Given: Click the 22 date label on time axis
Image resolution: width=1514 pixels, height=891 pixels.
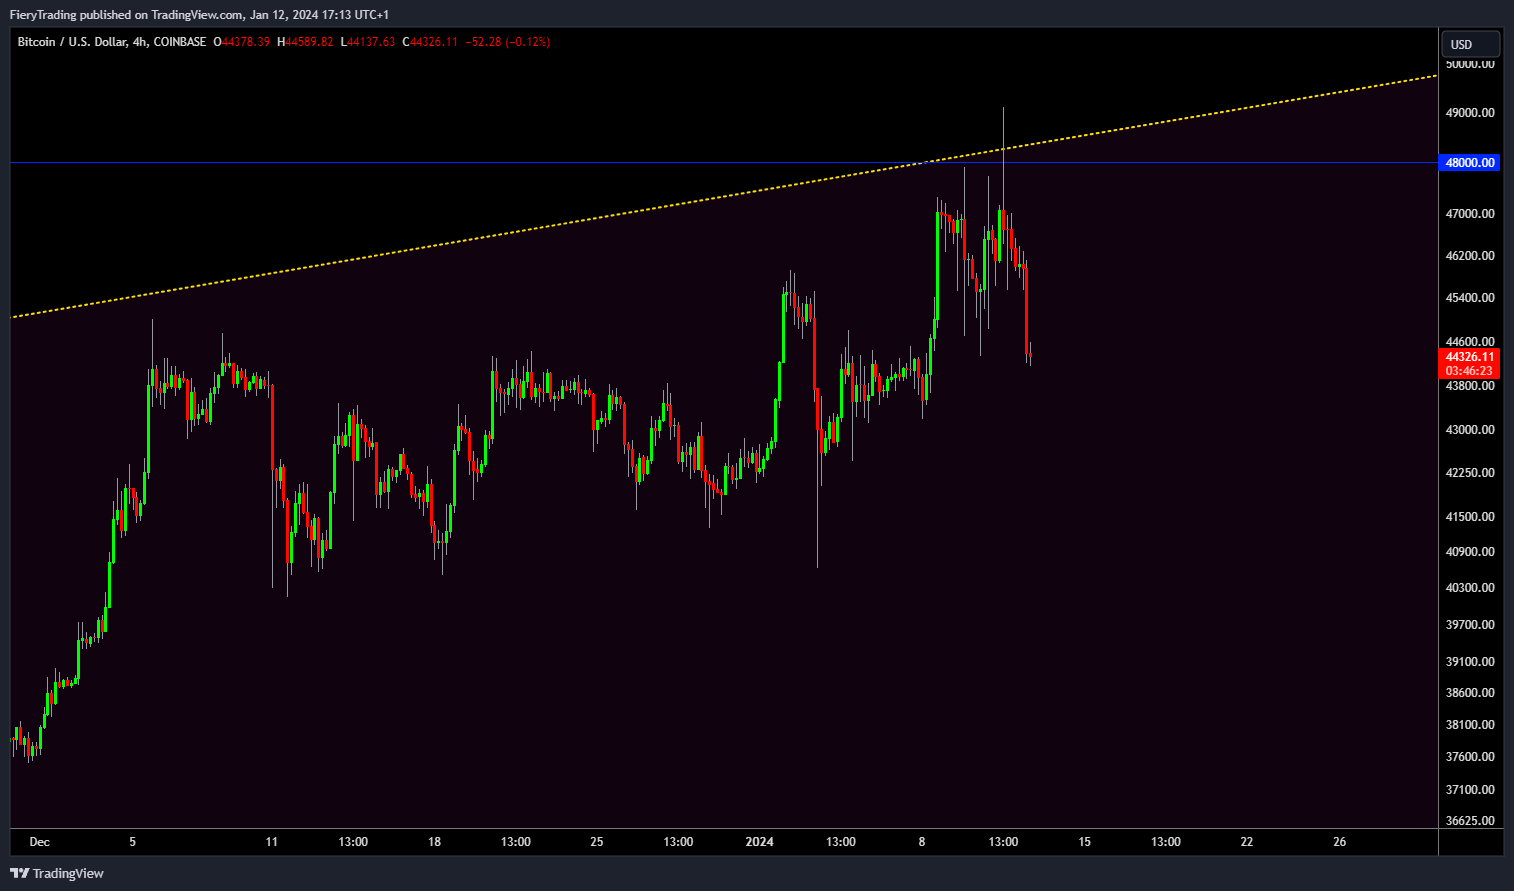Looking at the screenshot, I should coord(1247,842).
